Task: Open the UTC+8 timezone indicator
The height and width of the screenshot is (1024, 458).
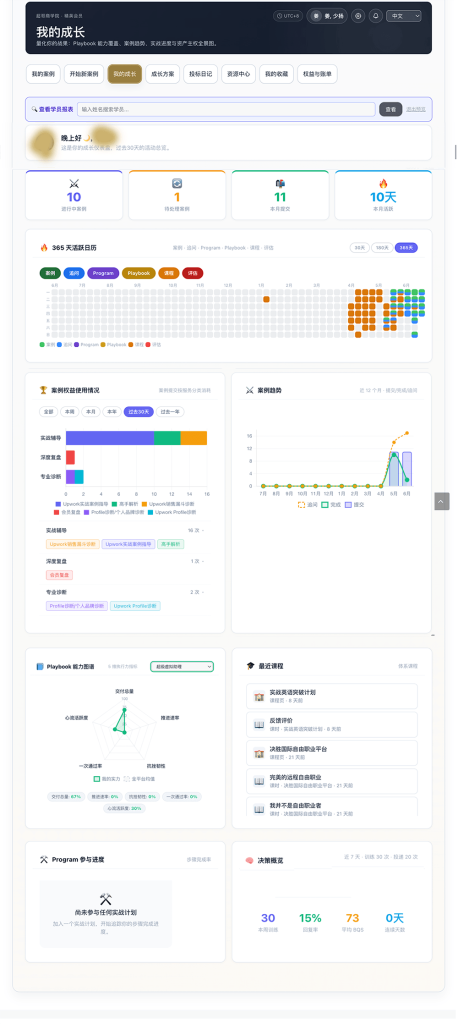Action: tap(288, 16)
